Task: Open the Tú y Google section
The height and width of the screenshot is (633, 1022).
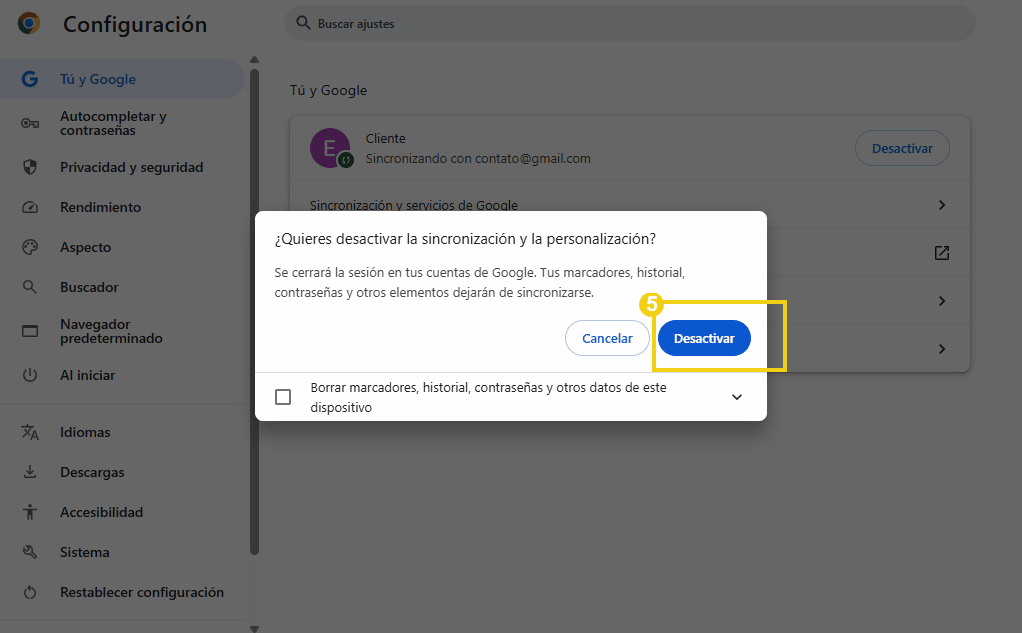Action: point(98,79)
